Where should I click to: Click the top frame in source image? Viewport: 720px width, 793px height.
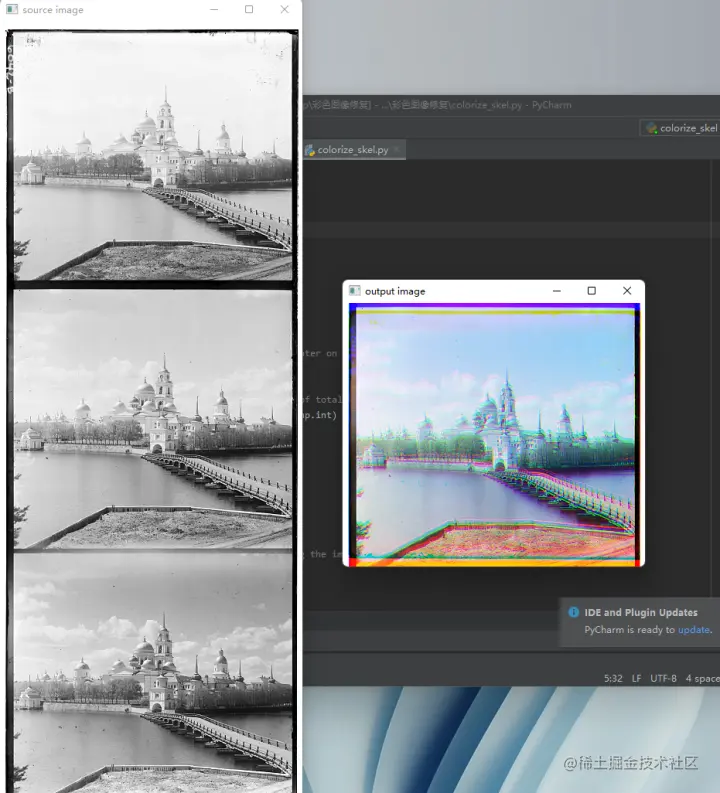[x=153, y=156]
